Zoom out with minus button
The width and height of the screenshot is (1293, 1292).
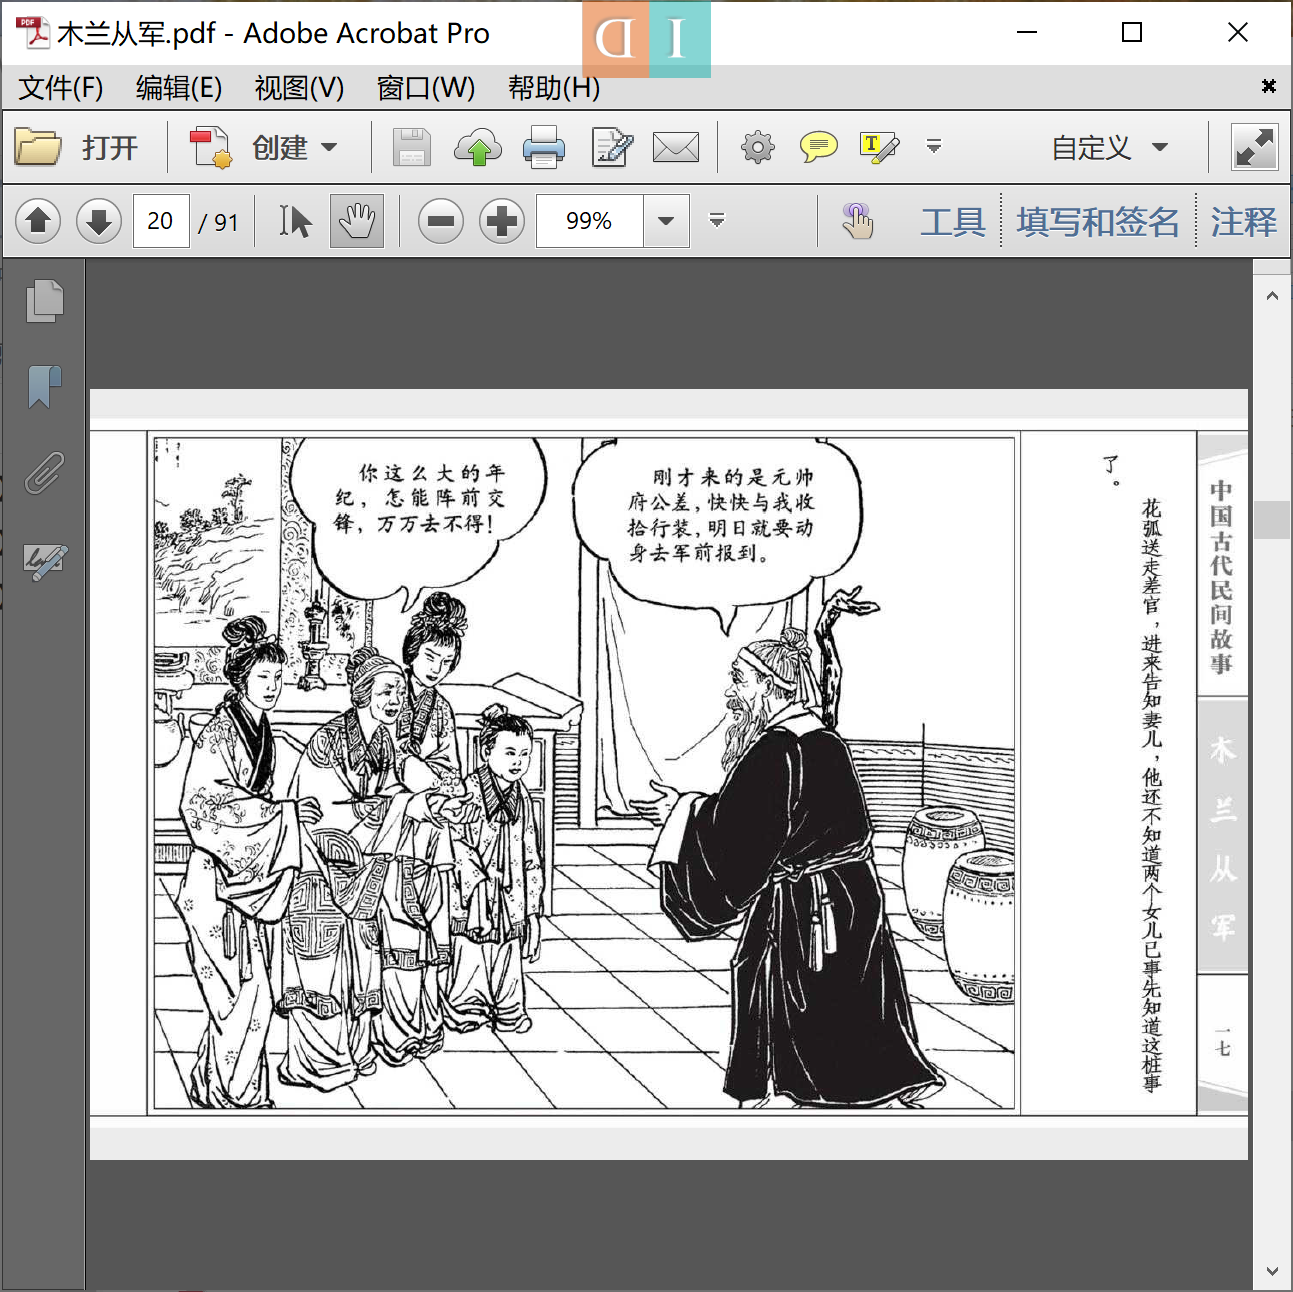click(x=441, y=221)
